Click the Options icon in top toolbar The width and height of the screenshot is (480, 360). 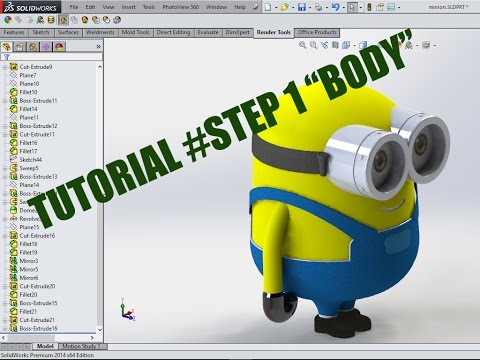pyautogui.click(x=391, y=7)
